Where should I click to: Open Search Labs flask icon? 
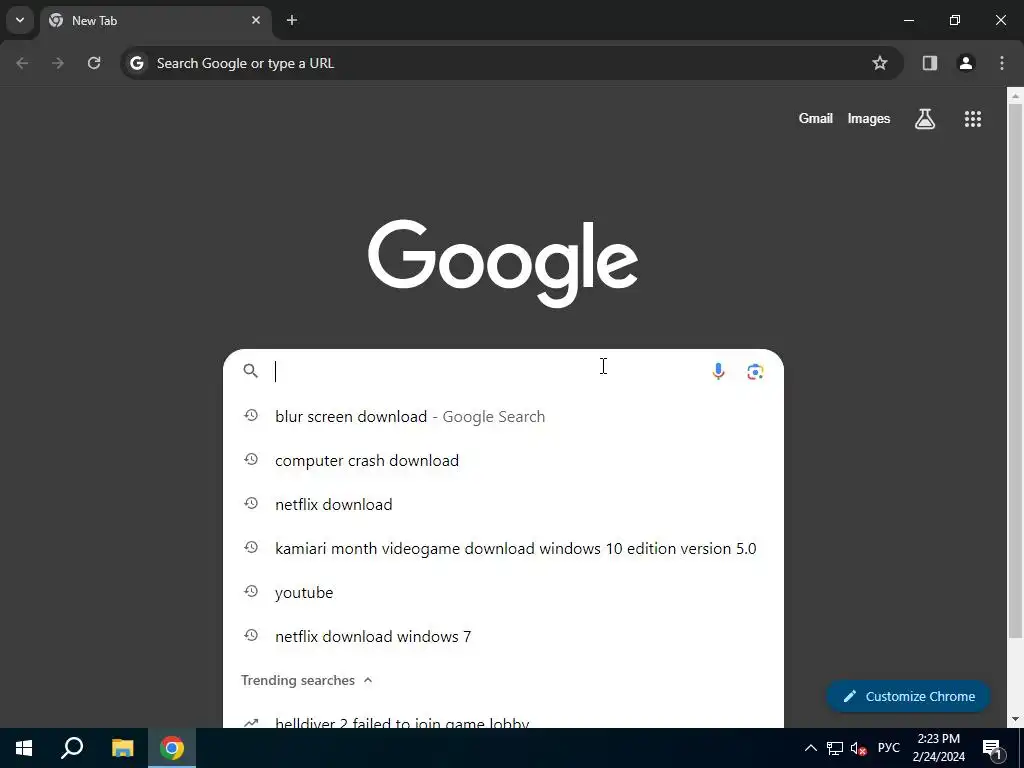925,119
